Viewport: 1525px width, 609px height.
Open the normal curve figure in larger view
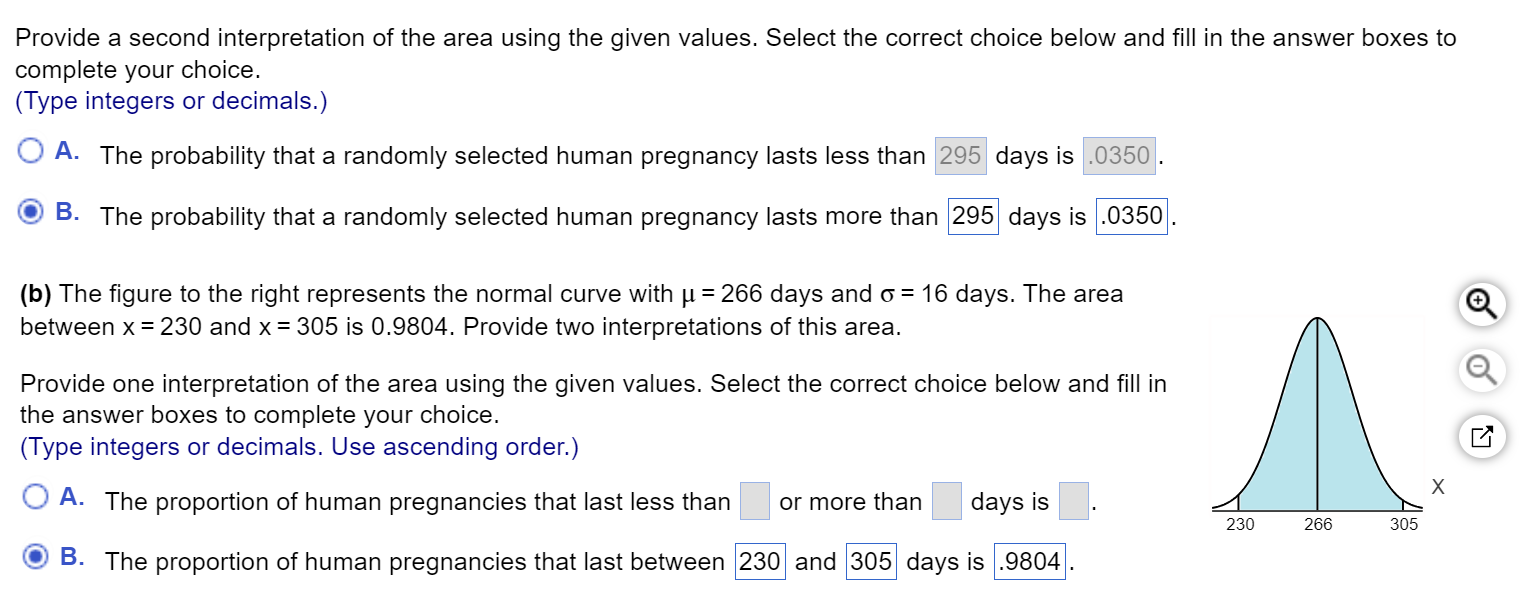click(x=1481, y=437)
